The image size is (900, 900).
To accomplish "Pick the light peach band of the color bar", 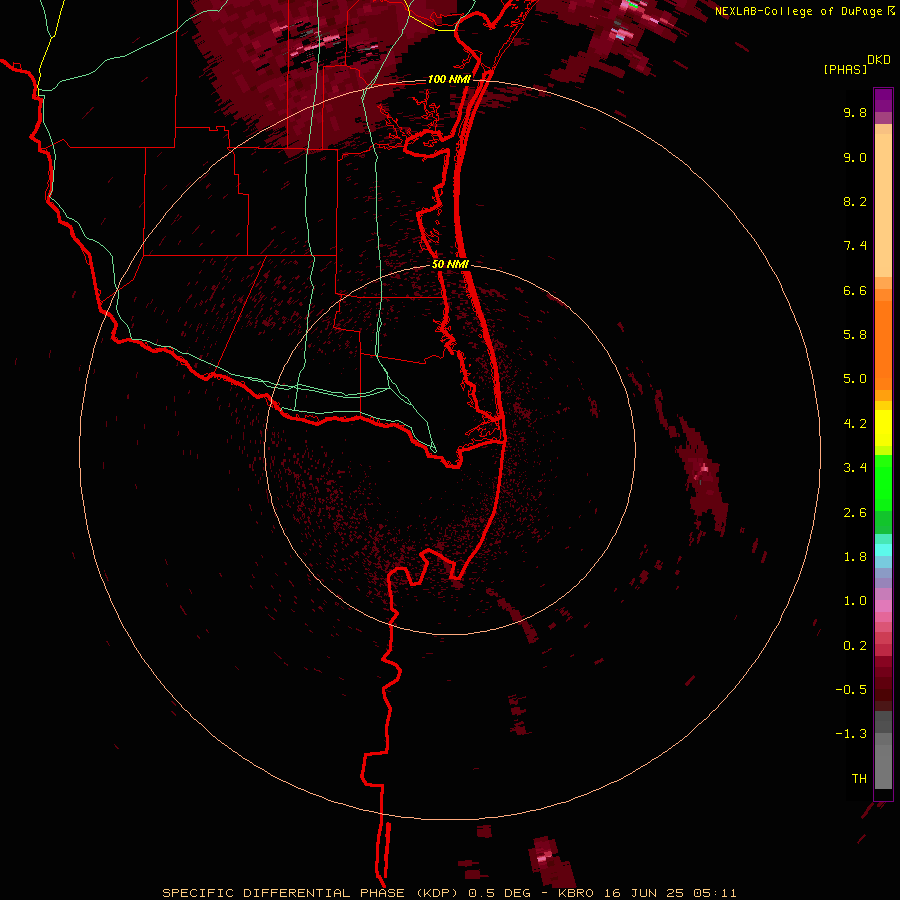I will [883, 207].
